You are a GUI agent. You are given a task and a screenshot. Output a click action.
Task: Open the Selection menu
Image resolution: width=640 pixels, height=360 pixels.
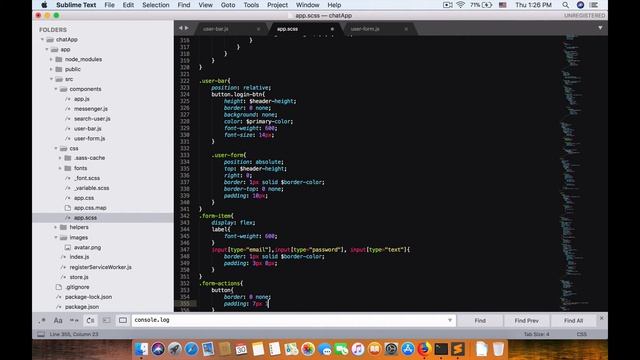(156, 5)
